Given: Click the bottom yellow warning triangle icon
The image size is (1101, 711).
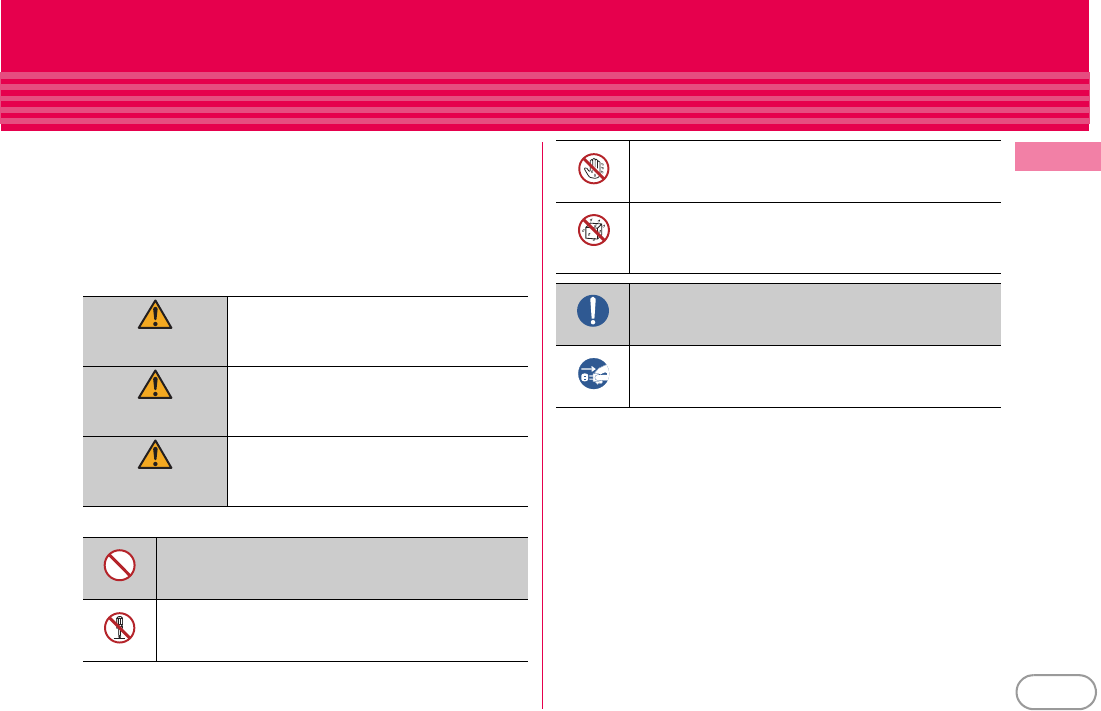Looking at the screenshot, I should [x=155, y=457].
